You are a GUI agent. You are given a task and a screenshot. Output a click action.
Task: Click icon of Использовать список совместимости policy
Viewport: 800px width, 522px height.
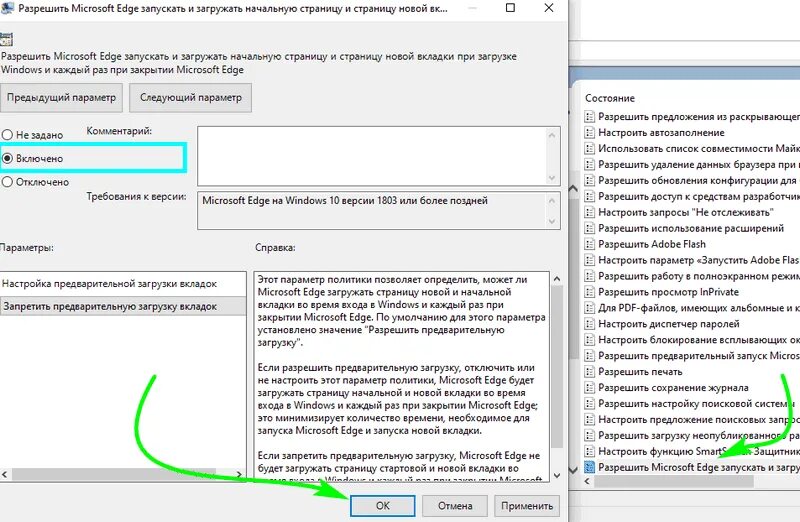[x=589, y=148]
